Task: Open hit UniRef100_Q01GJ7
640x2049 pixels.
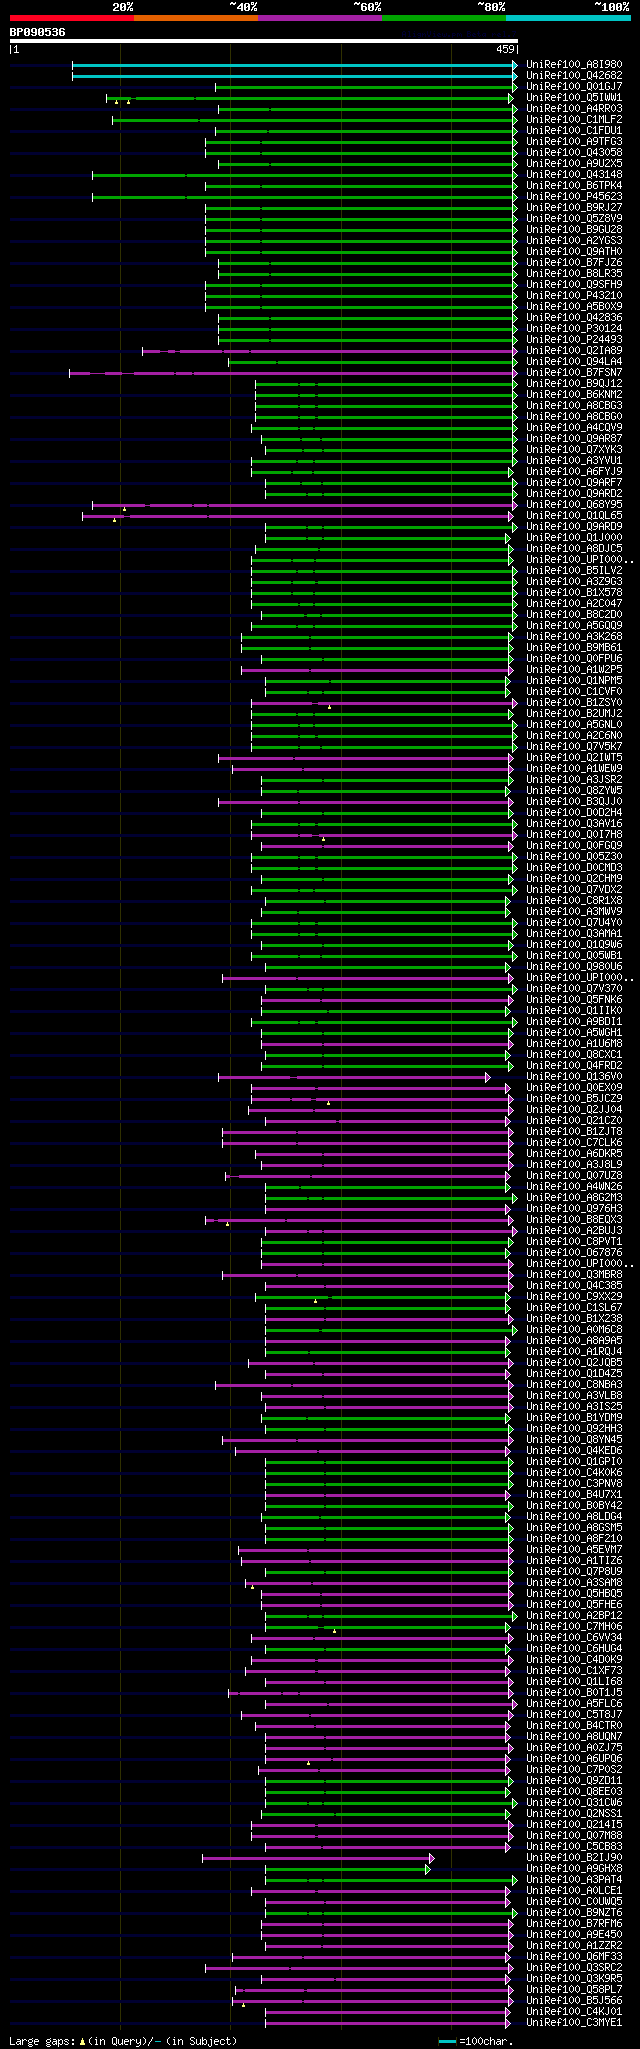Action: [574, 86]
